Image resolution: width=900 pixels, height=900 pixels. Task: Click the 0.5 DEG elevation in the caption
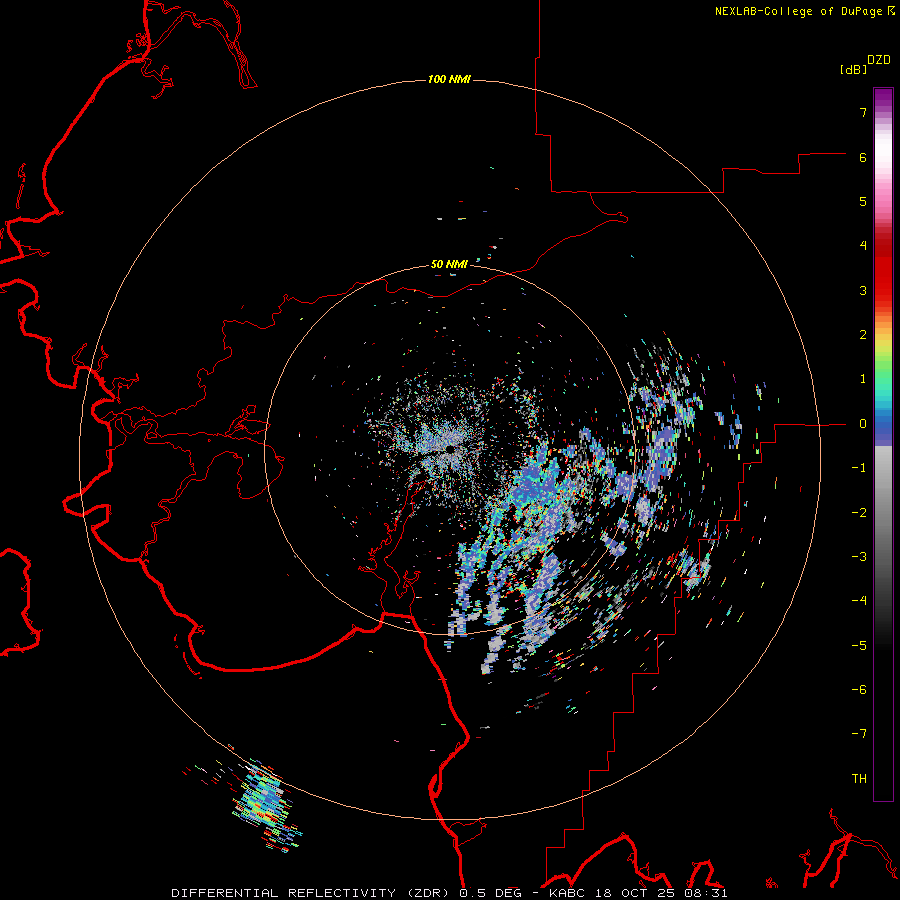coord(491,893)
